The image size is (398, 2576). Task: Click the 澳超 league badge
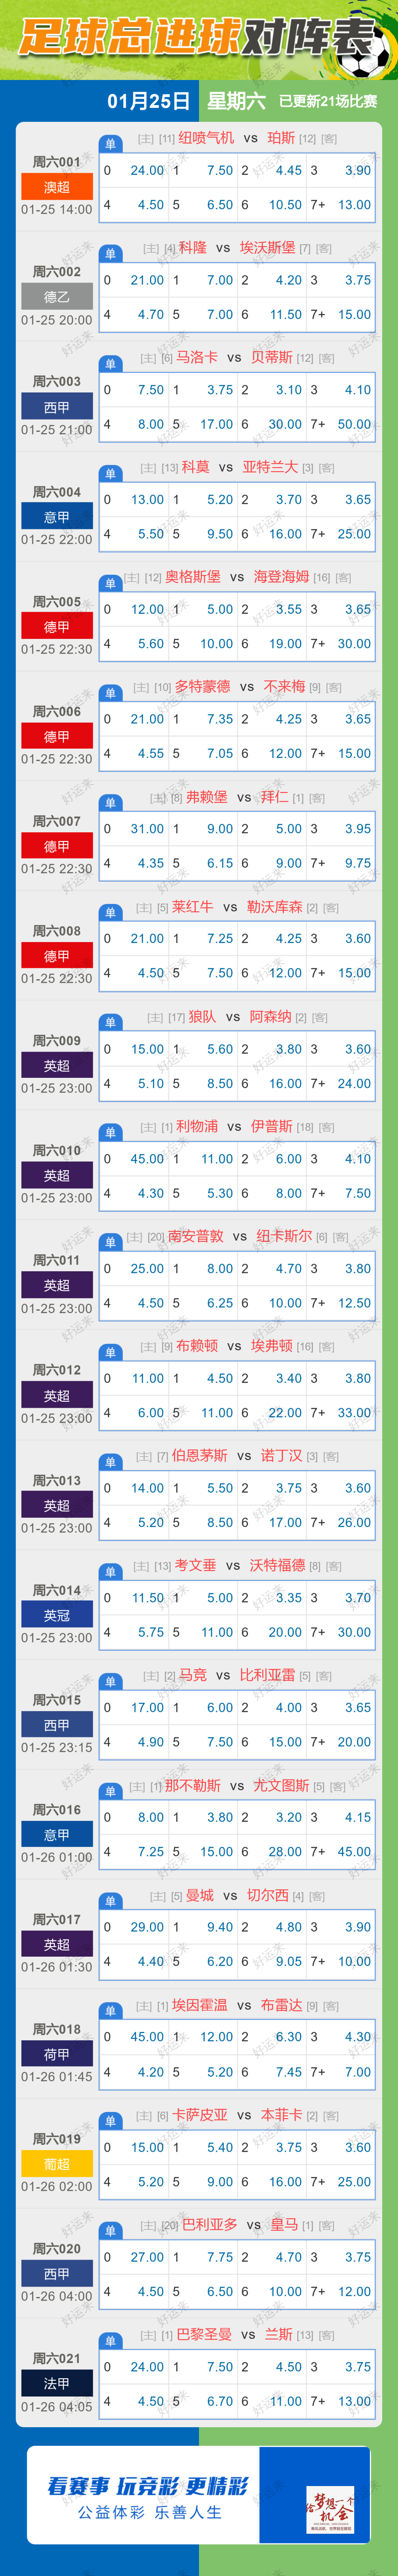[57, 187]
